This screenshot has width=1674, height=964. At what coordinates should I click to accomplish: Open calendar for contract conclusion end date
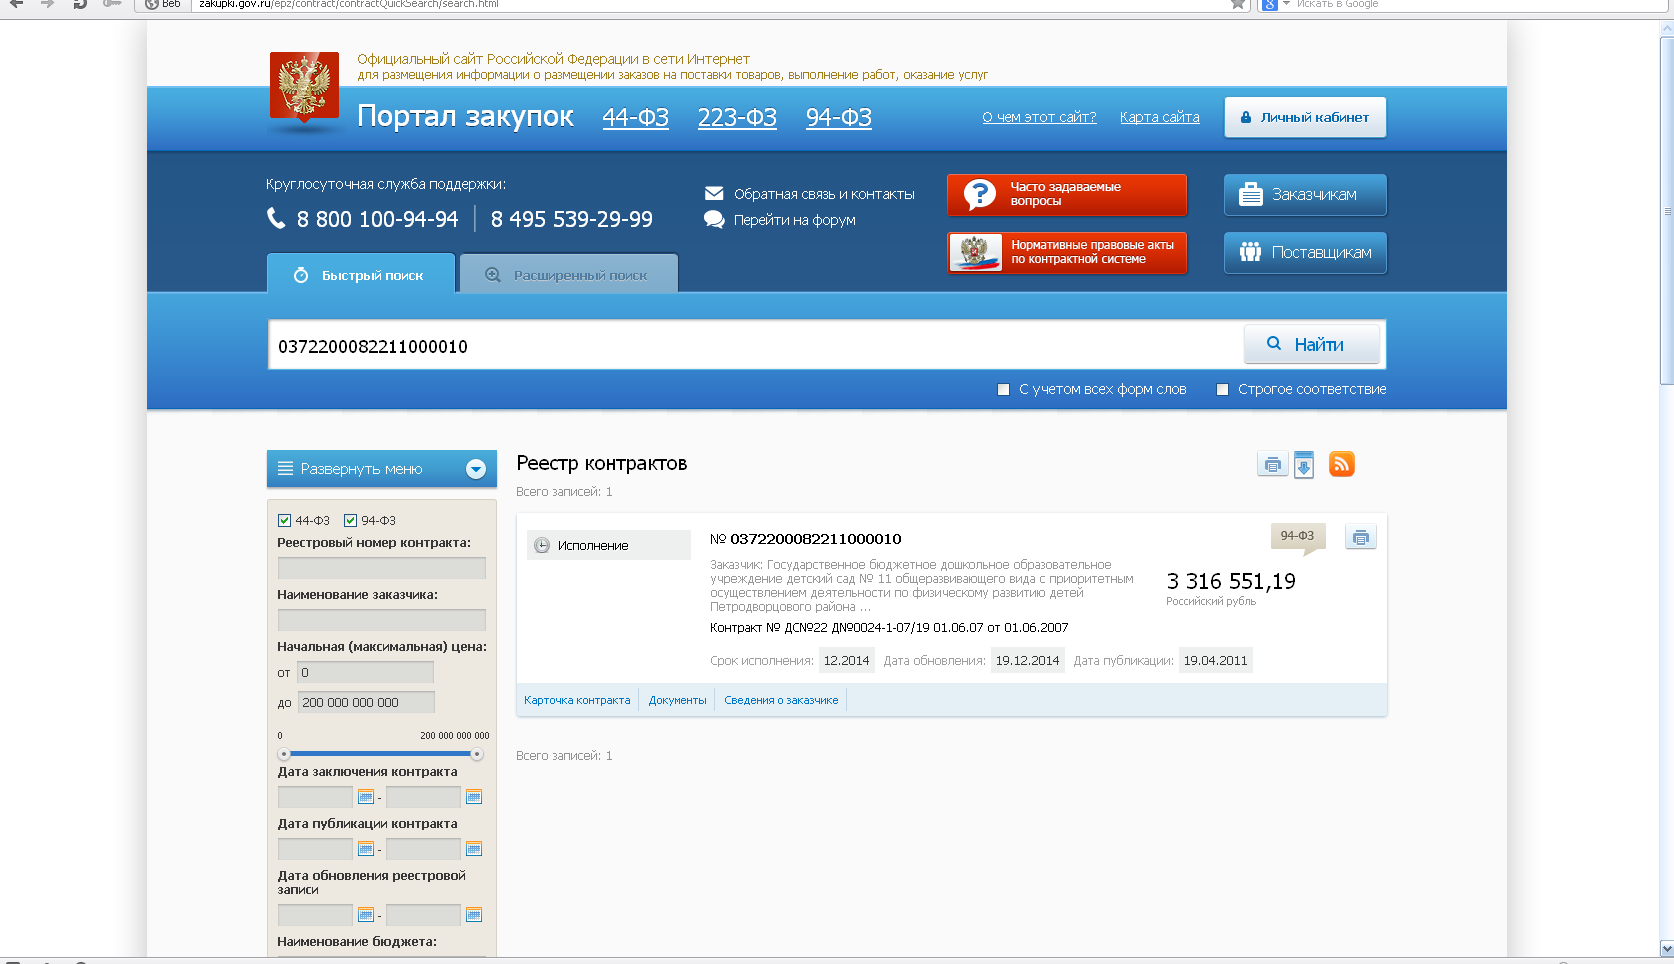pos(474,797)
